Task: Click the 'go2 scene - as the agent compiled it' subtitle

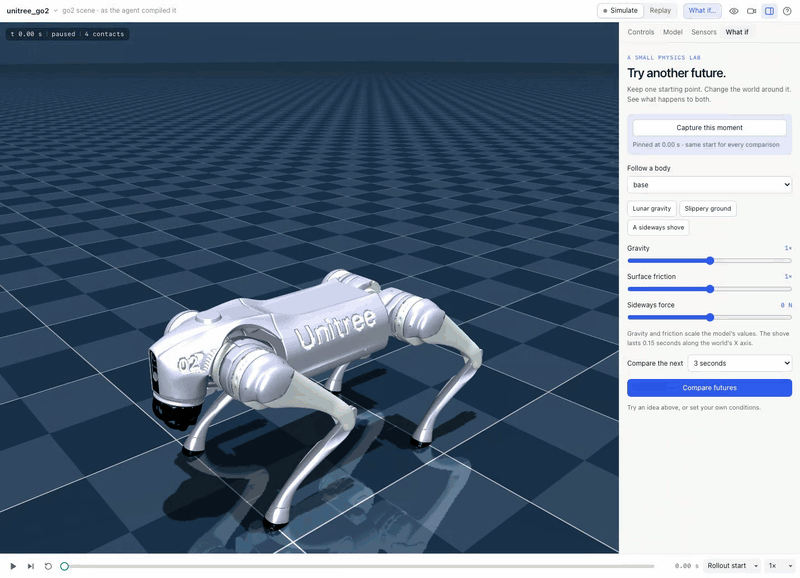Action: [119, 11]
